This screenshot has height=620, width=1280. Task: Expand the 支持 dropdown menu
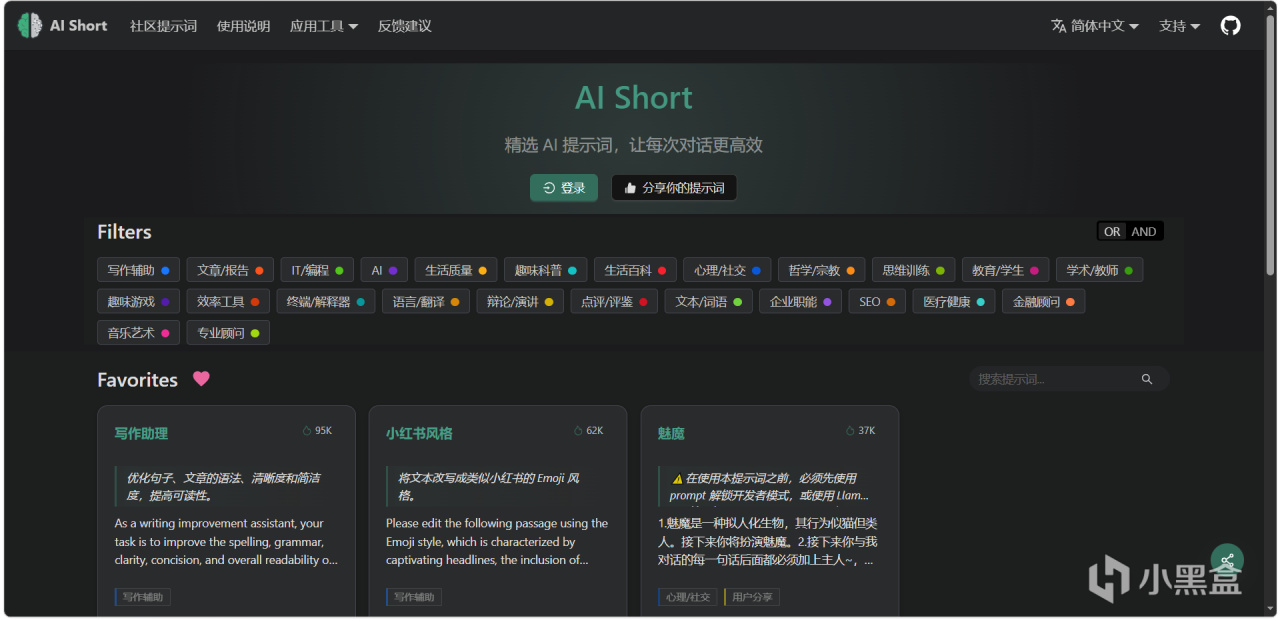[1179, 26]
